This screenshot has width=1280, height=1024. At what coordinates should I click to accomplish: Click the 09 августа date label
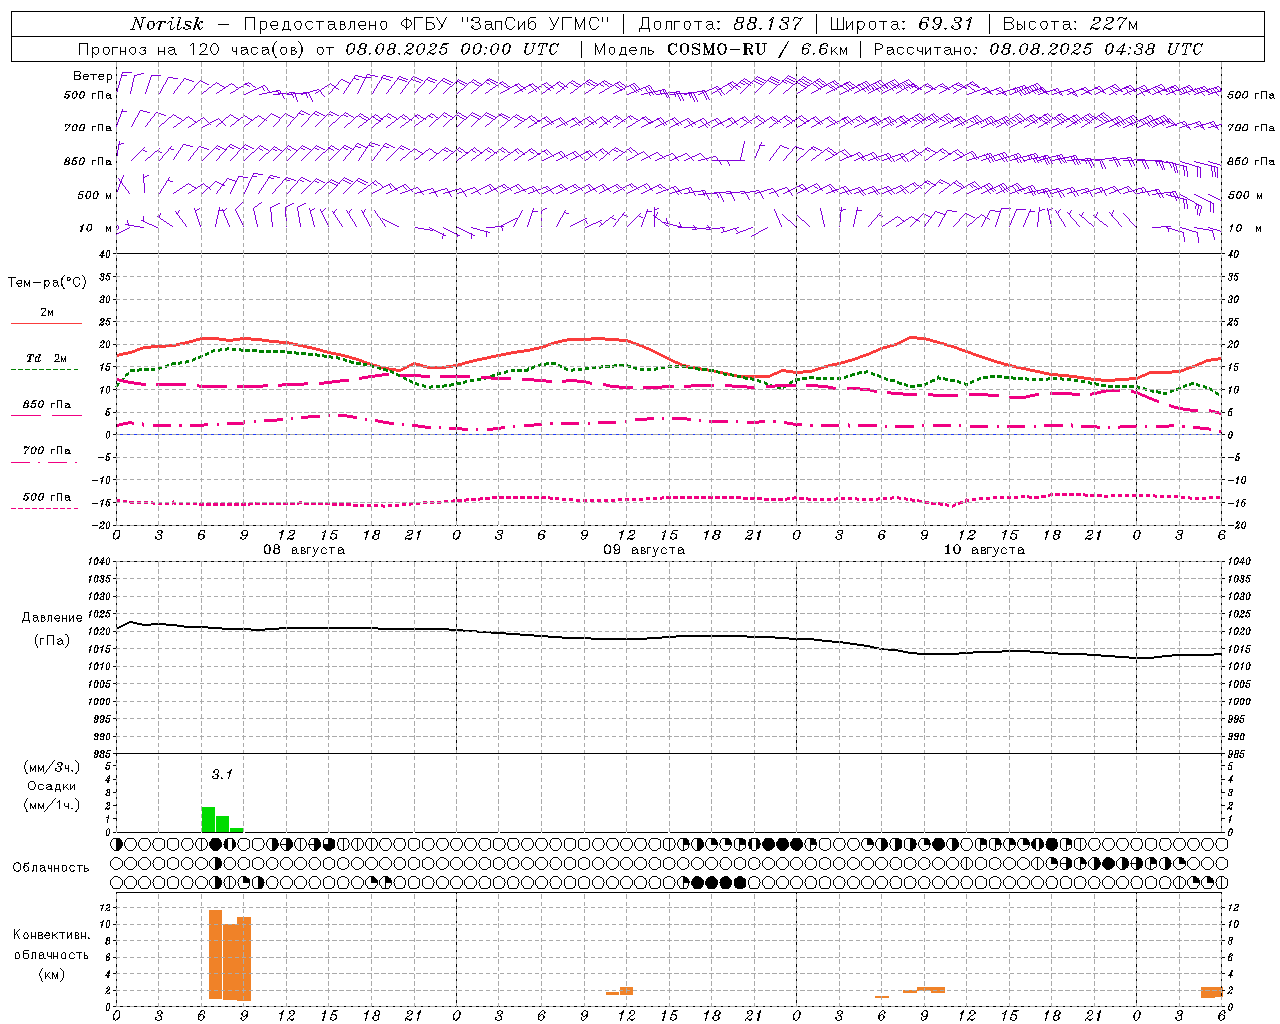coord(644,550)
